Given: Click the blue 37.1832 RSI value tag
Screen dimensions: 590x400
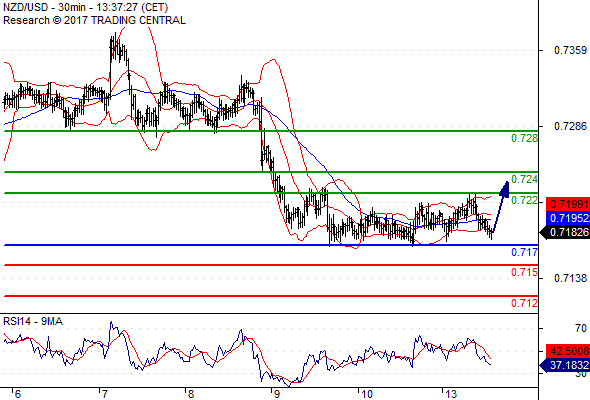Looking at the screenshot, I should [x=564, y=365].
